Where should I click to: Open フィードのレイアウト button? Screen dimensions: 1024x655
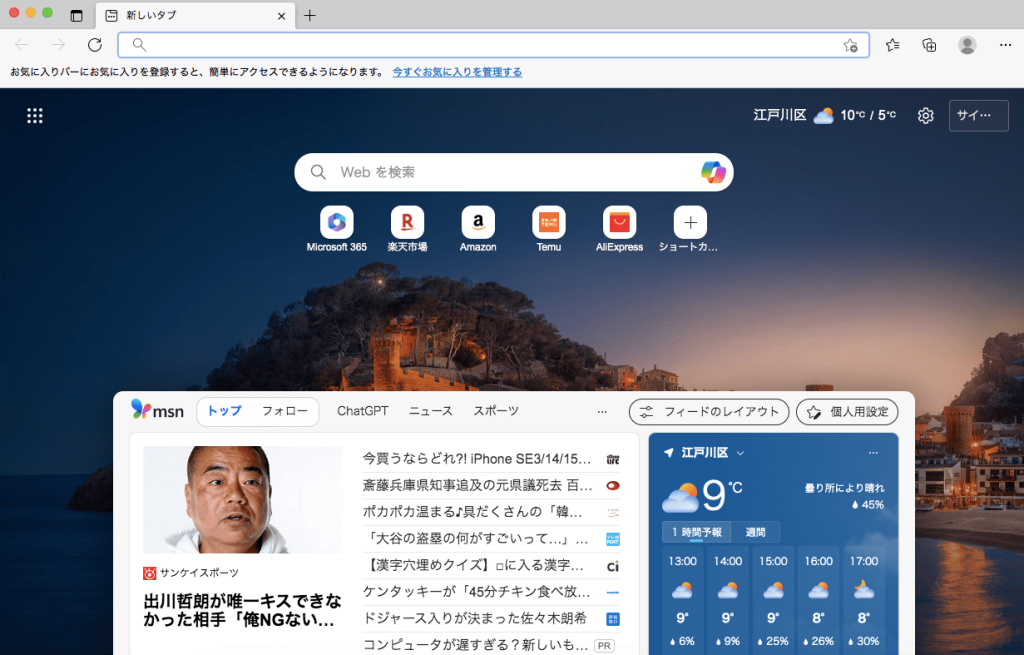(x=709, y=412)
